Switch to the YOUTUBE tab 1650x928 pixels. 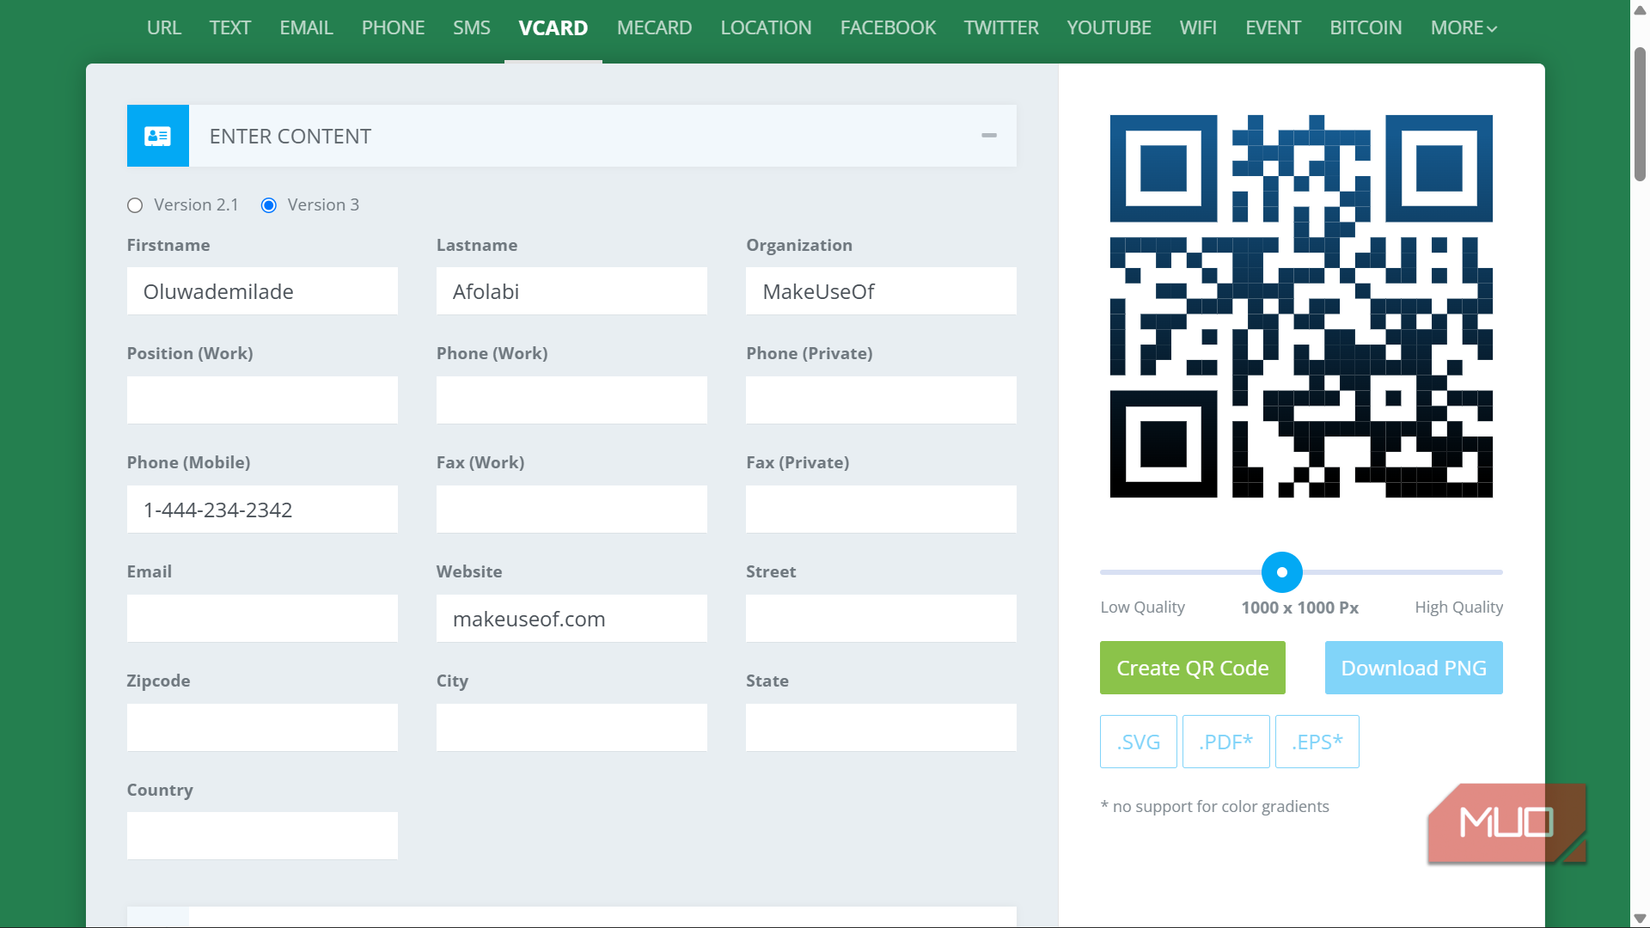[1109, 28]
